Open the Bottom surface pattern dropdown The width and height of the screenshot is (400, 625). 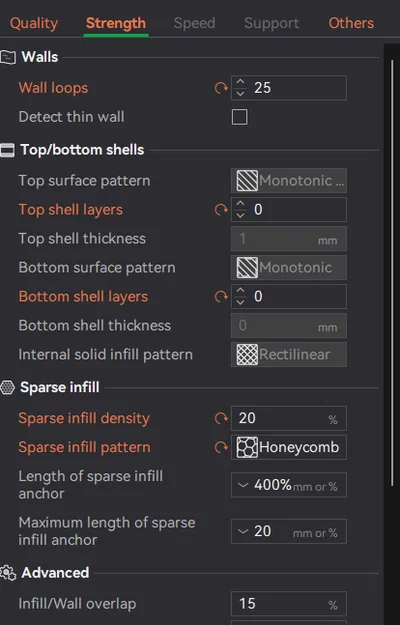point(289,267)
